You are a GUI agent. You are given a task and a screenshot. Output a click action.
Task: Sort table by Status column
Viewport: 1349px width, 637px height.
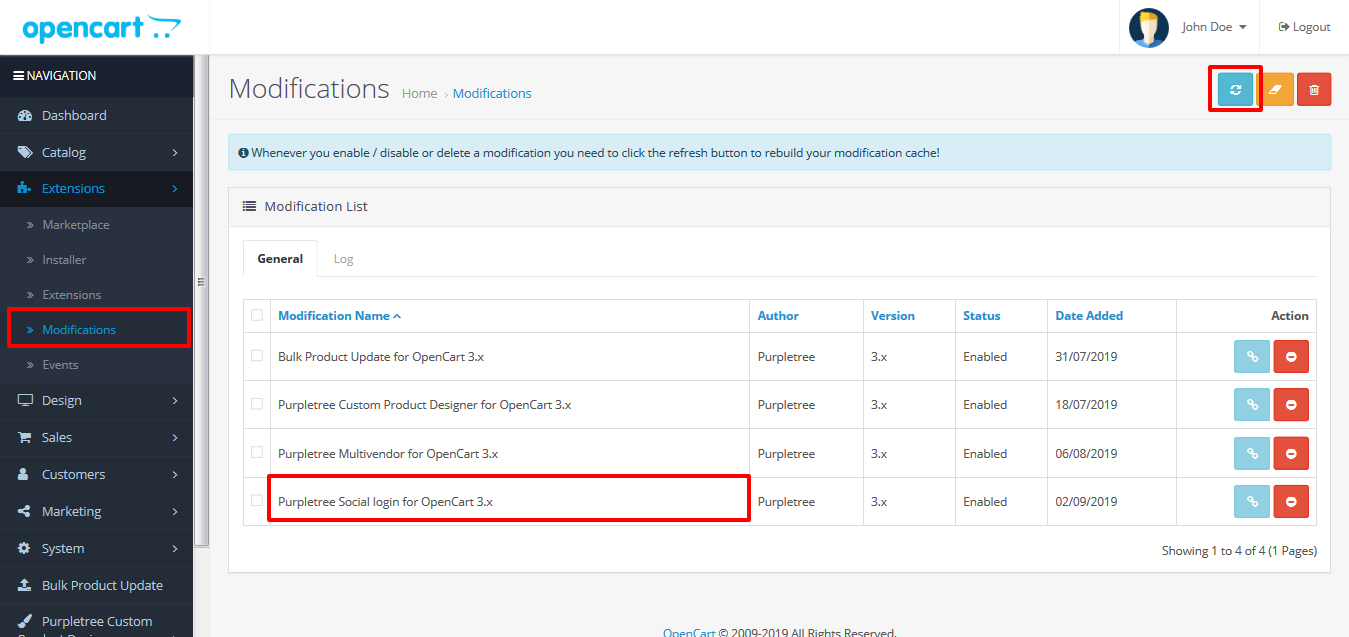[x=982, y=316]
